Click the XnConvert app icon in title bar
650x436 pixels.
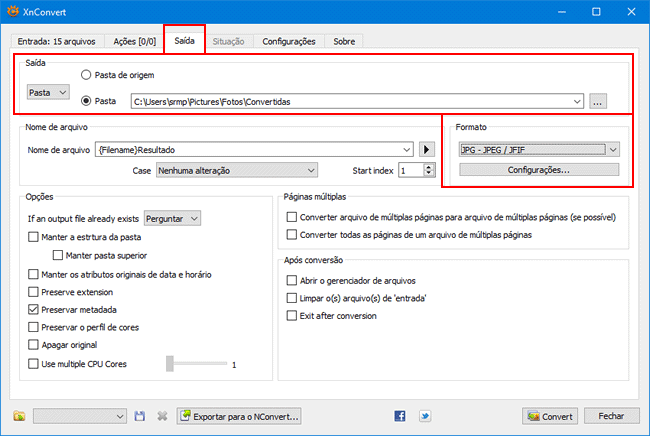click(13, 12)
